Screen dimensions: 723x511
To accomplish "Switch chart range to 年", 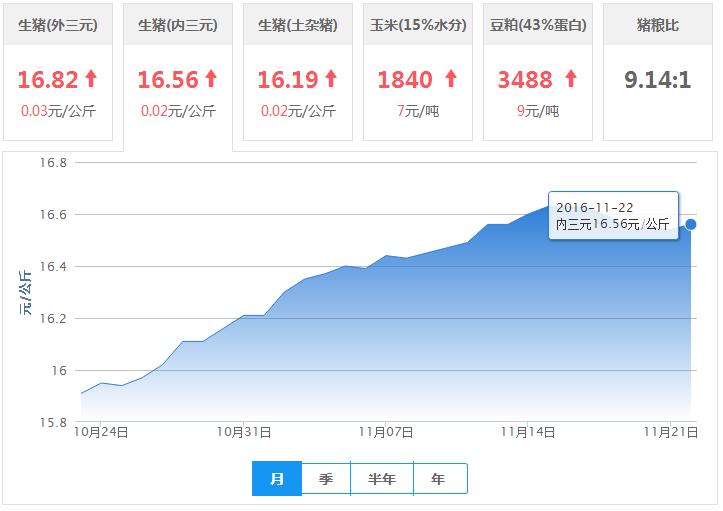I will point(440,479).
